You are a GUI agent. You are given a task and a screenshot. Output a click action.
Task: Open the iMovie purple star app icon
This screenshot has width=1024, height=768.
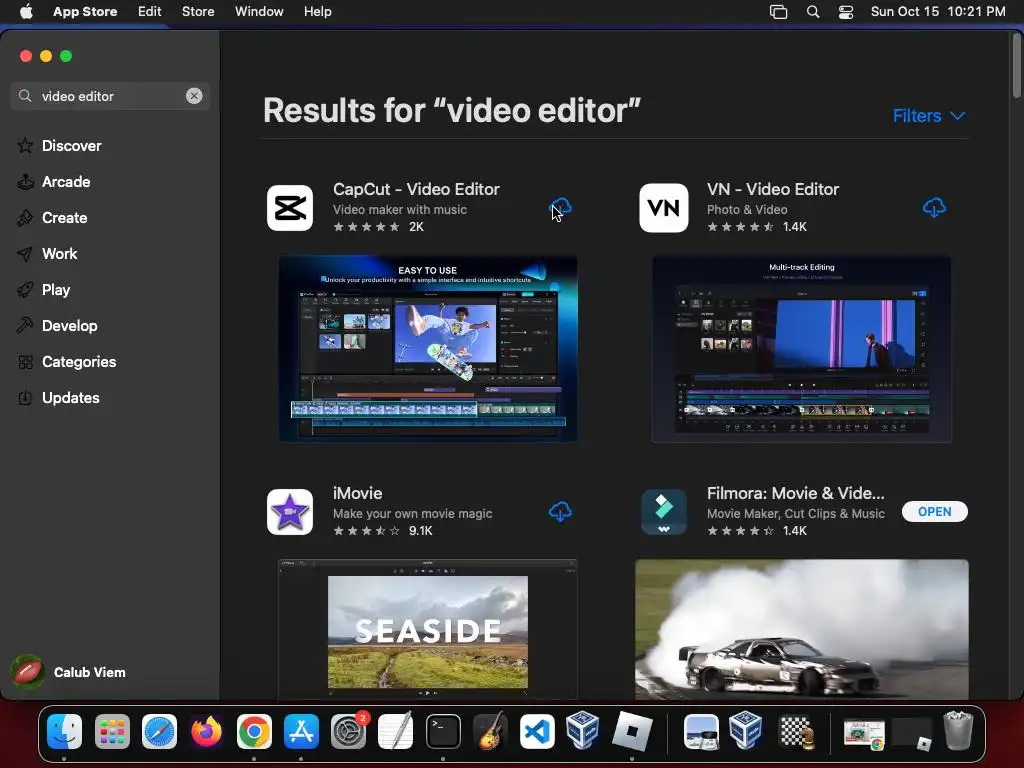(290, 512)
